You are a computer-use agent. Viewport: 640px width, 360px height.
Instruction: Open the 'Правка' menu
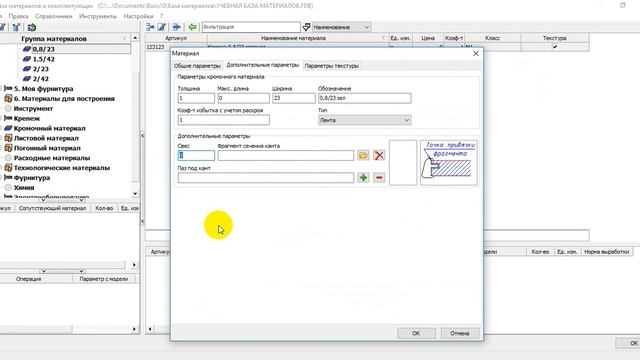[x=18, y=16]
